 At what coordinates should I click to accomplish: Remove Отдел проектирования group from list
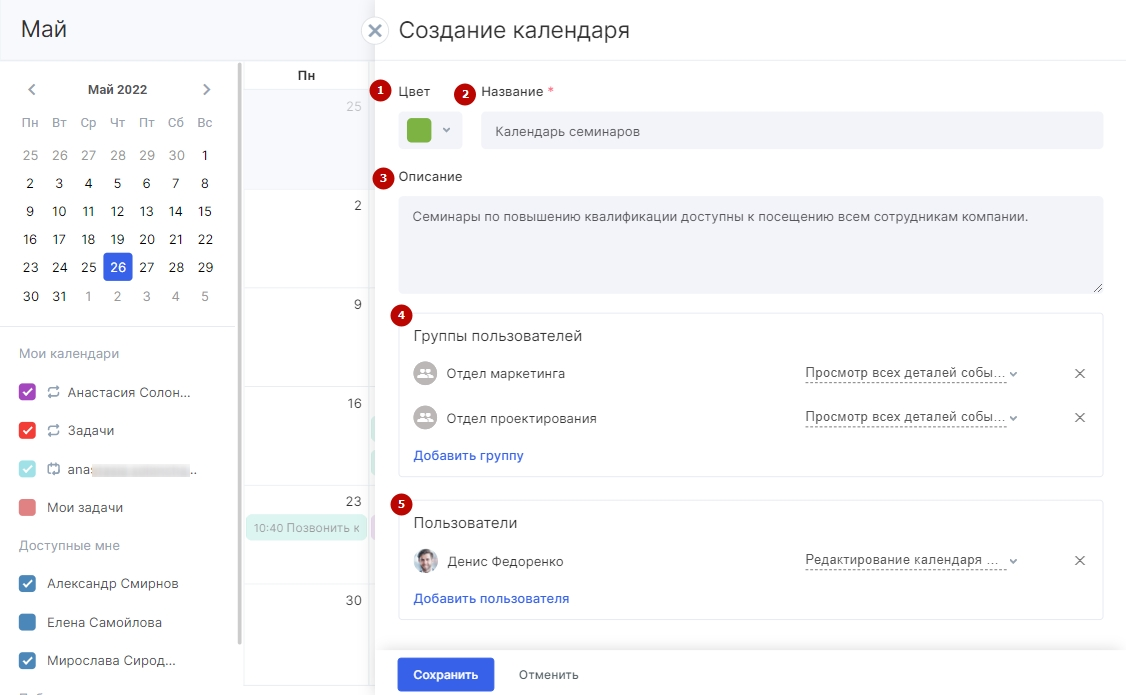coord(1079,418)
